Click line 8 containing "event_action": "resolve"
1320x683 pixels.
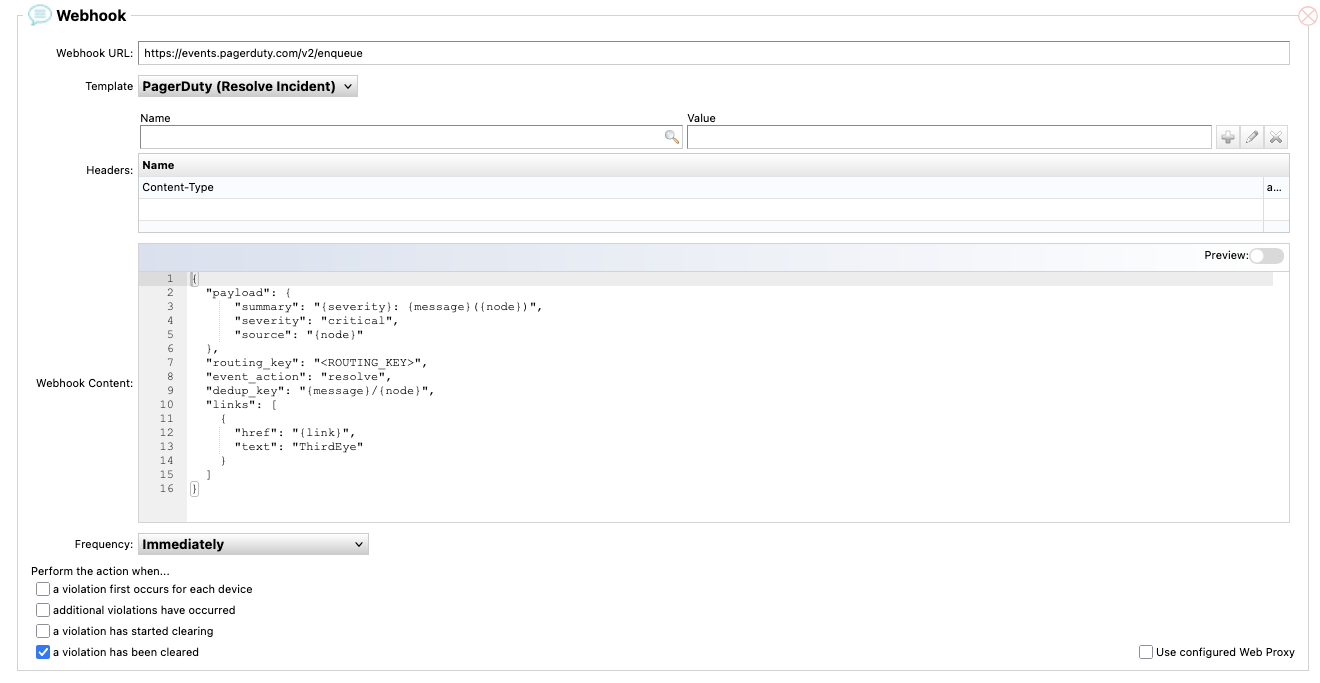[299, 376]
